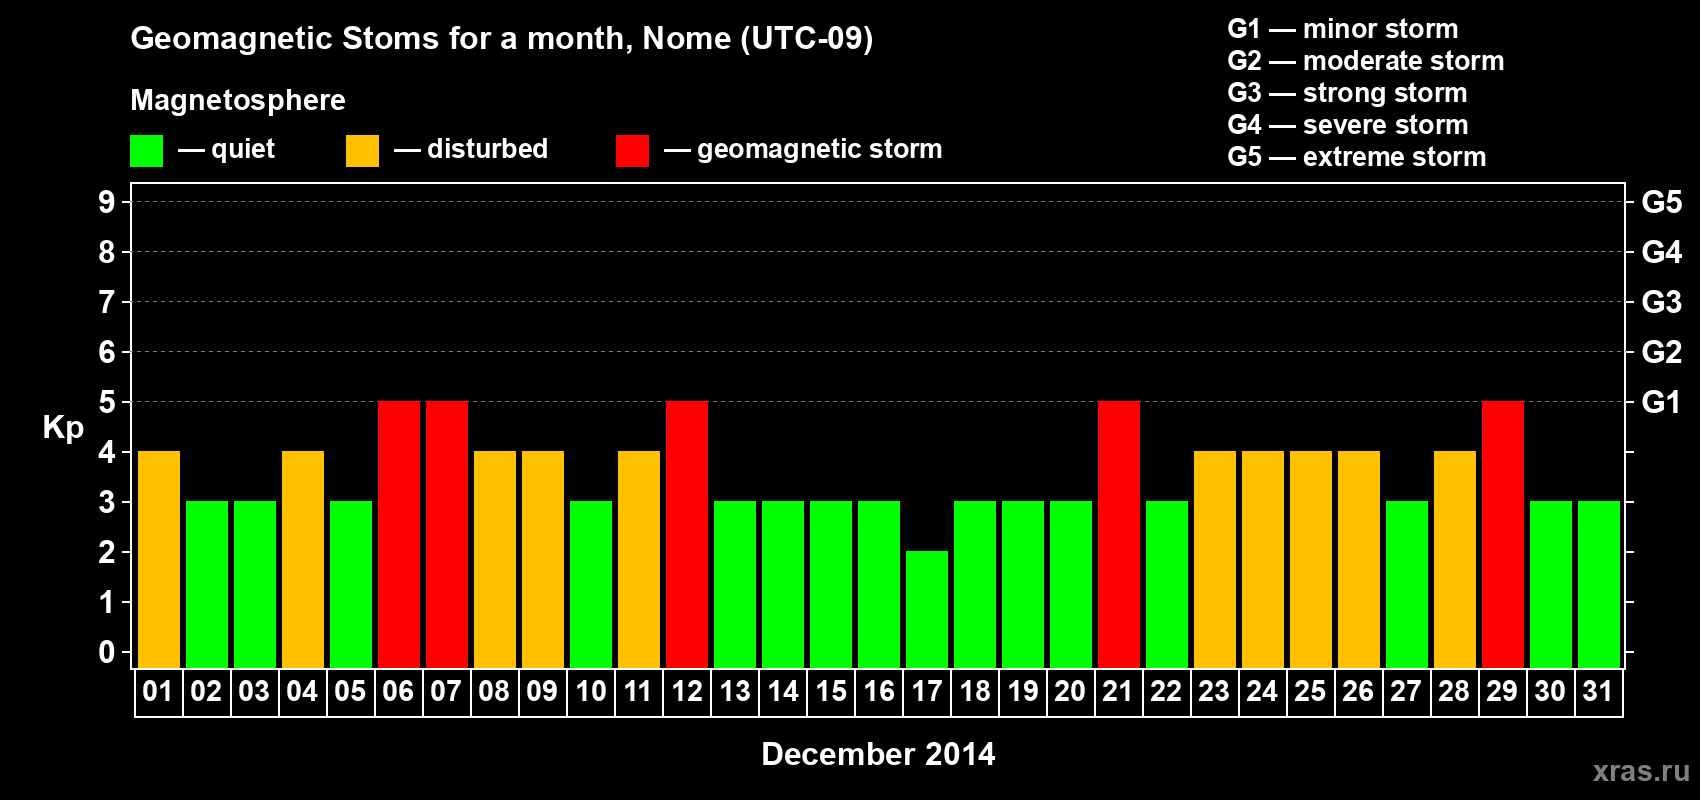Select the red bar for day 21
The image size is (1700, 800).
click(x=1119, y=534)
